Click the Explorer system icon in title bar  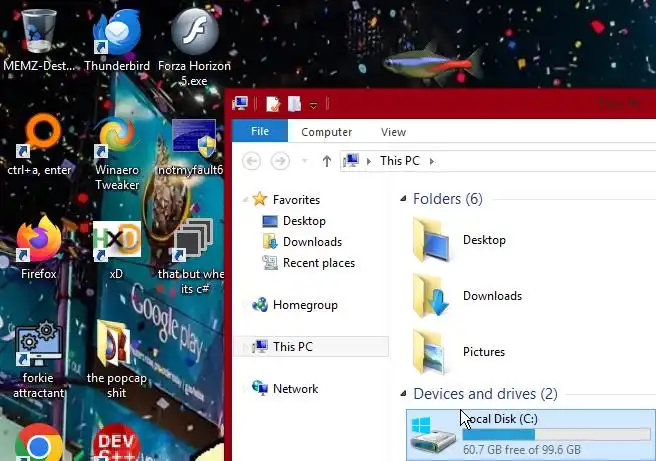pos(241,103)
